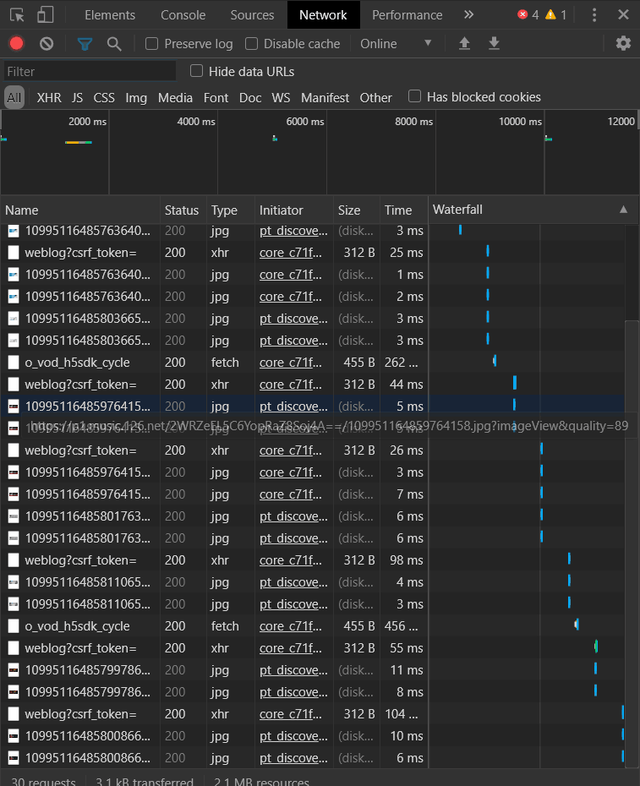The image size is (640, 786).
Task: Open the Sources tab
Action: 252,15
